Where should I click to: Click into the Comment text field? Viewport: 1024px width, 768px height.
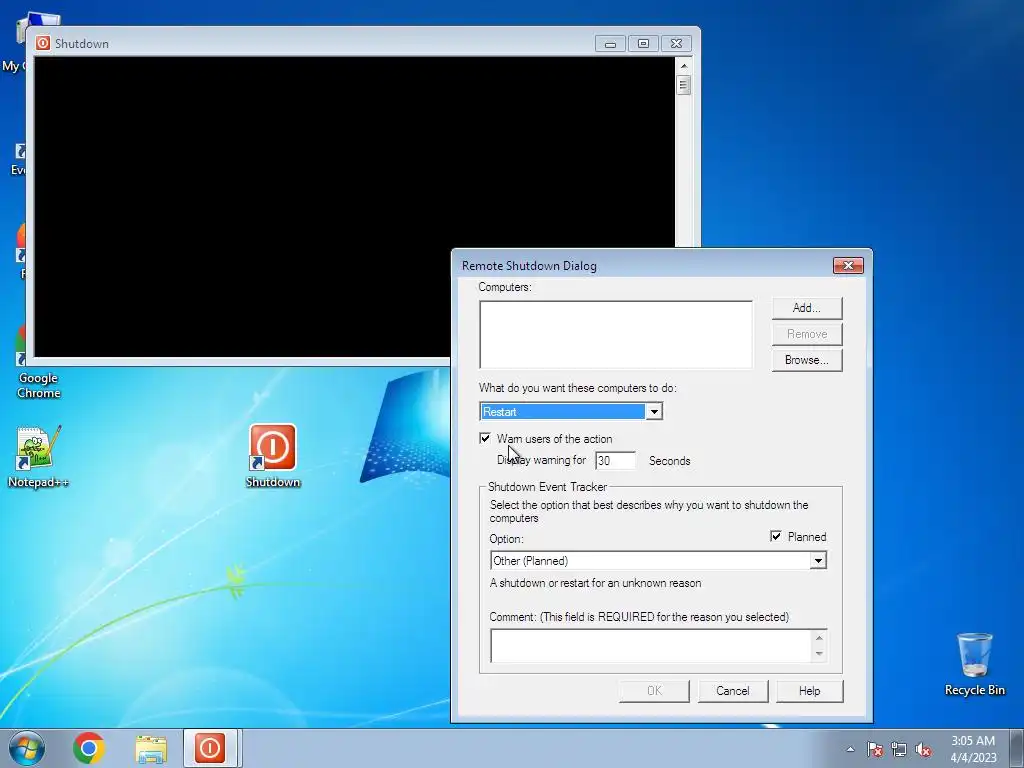pos(650,646)
